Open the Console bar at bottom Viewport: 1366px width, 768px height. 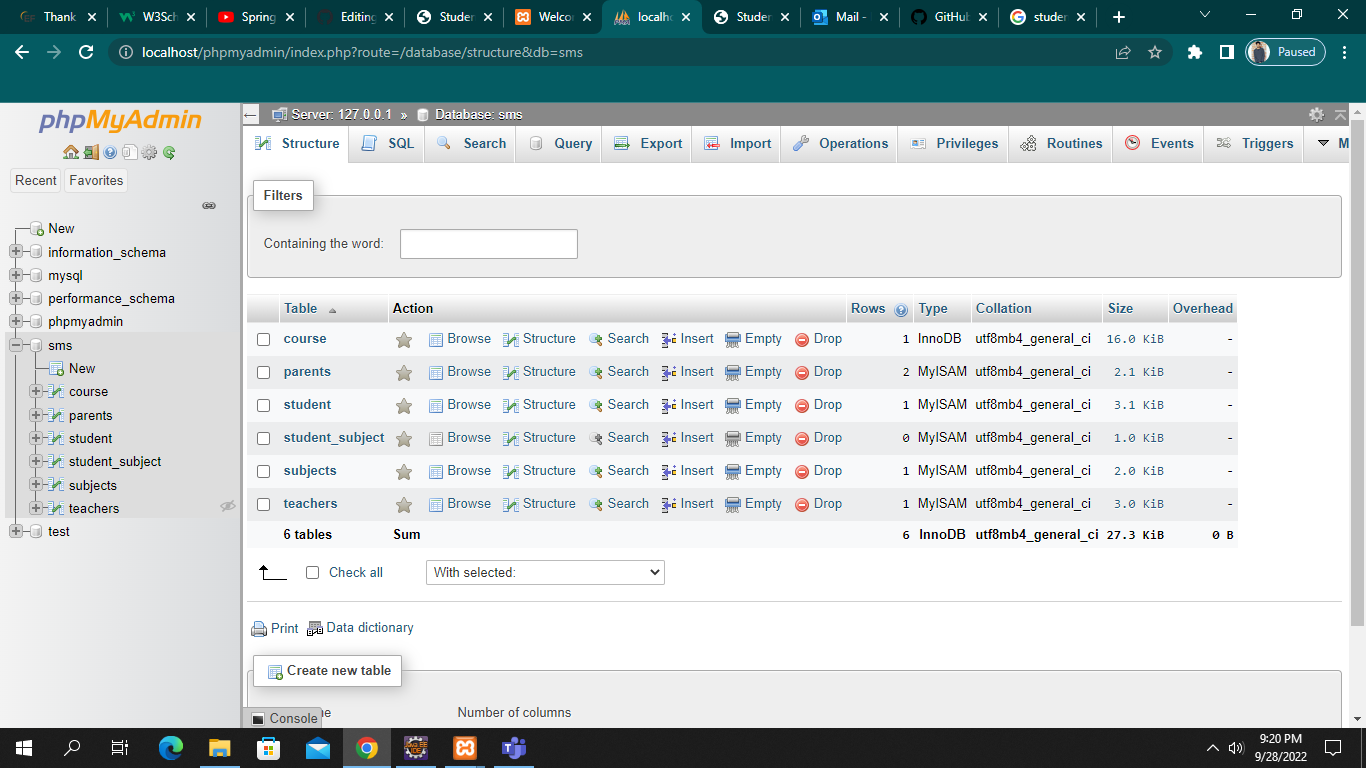(x=284, y=718)
